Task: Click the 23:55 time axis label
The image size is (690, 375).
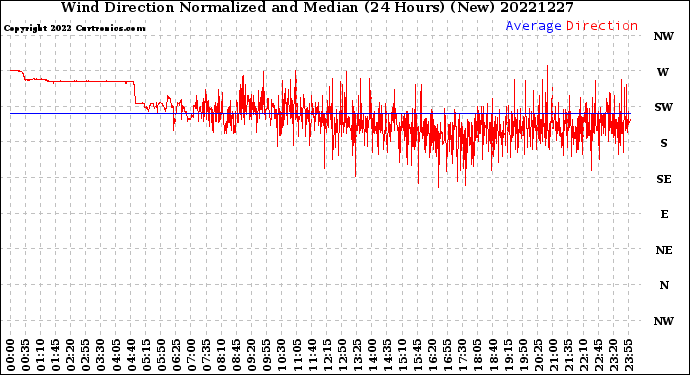Action: (628, 355)
